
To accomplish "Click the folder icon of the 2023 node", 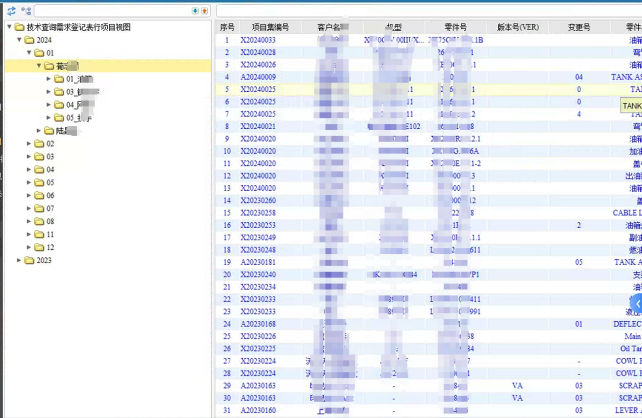I will (30, 260).
